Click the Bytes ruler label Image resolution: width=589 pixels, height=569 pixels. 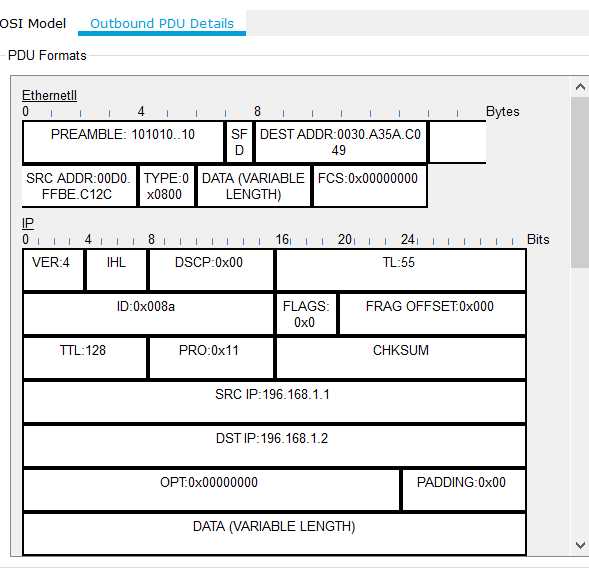503,112
